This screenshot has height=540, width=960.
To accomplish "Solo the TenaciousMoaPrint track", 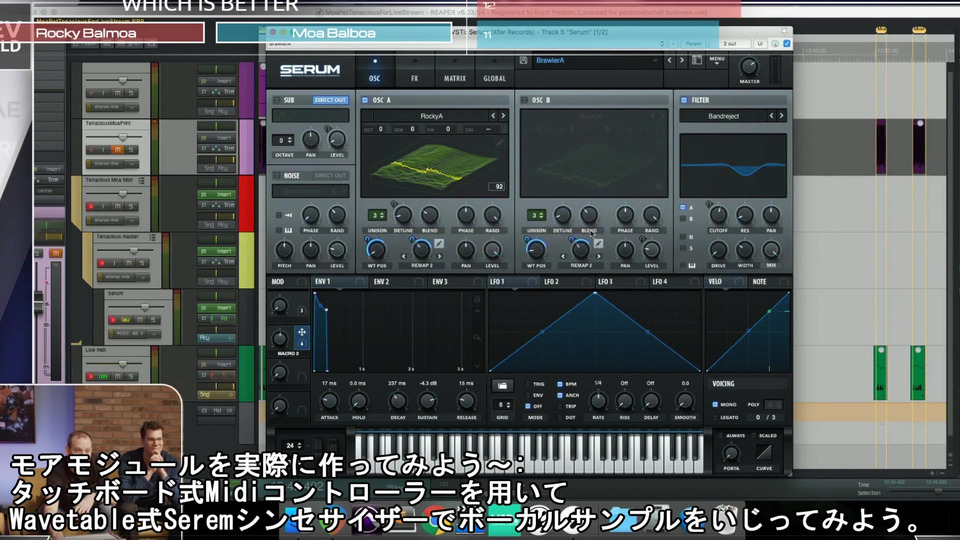I will [130, 149].
